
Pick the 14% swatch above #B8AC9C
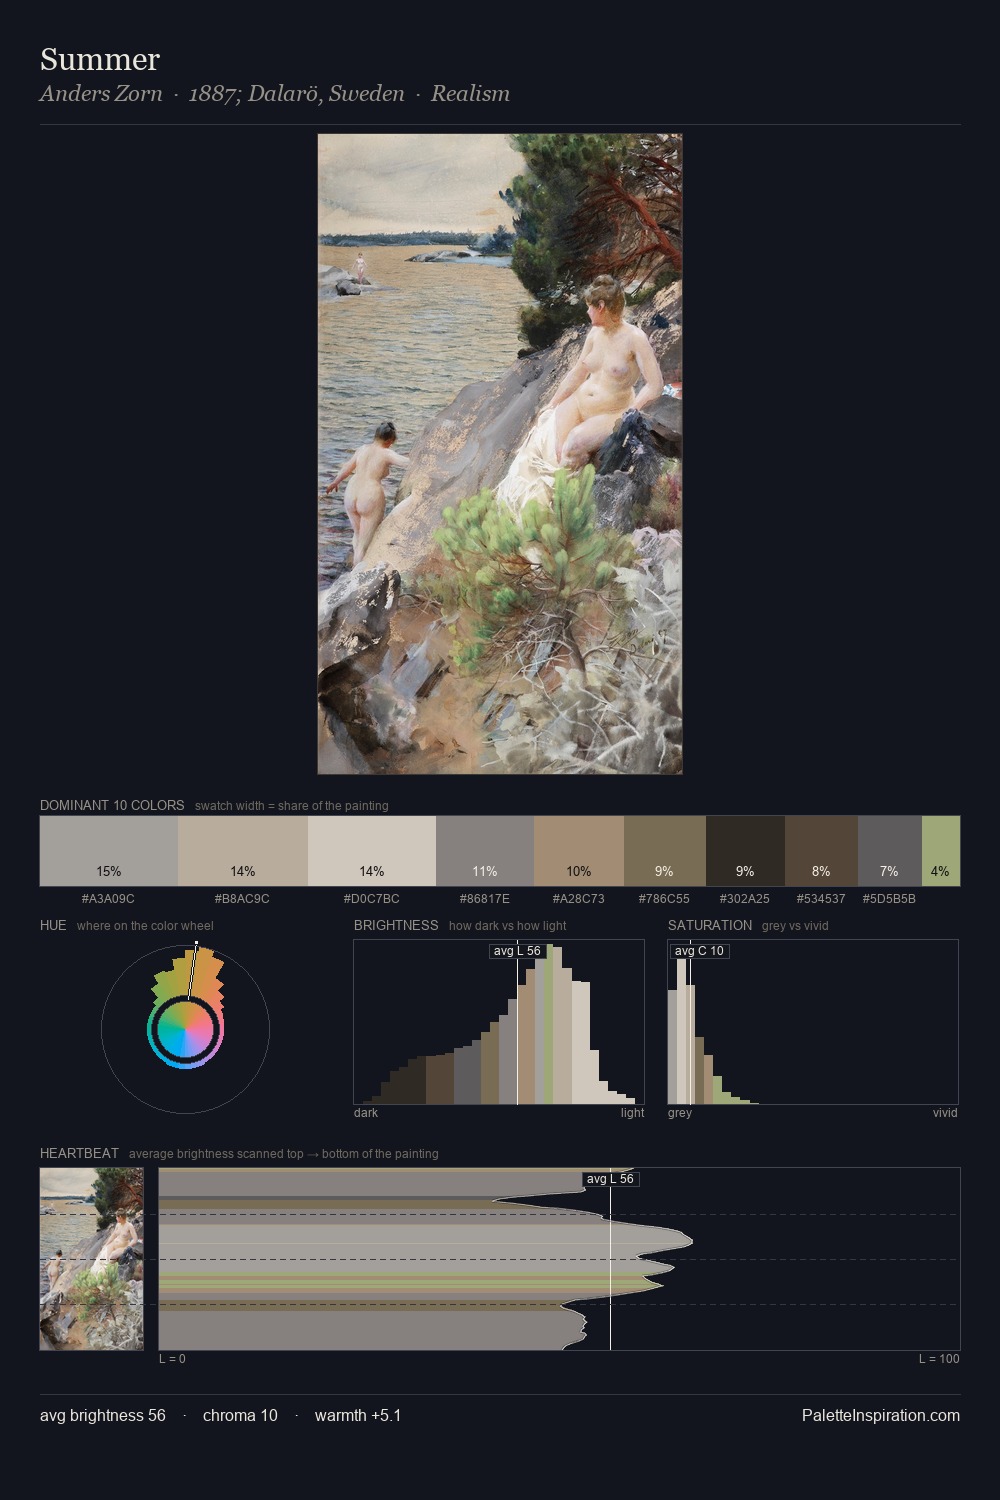(243, 851)
